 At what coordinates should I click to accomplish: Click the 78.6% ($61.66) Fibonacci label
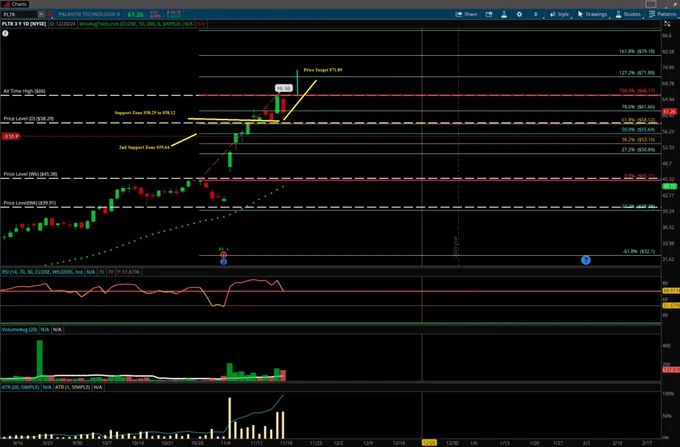pyautogui.click(x=638, y=107)
